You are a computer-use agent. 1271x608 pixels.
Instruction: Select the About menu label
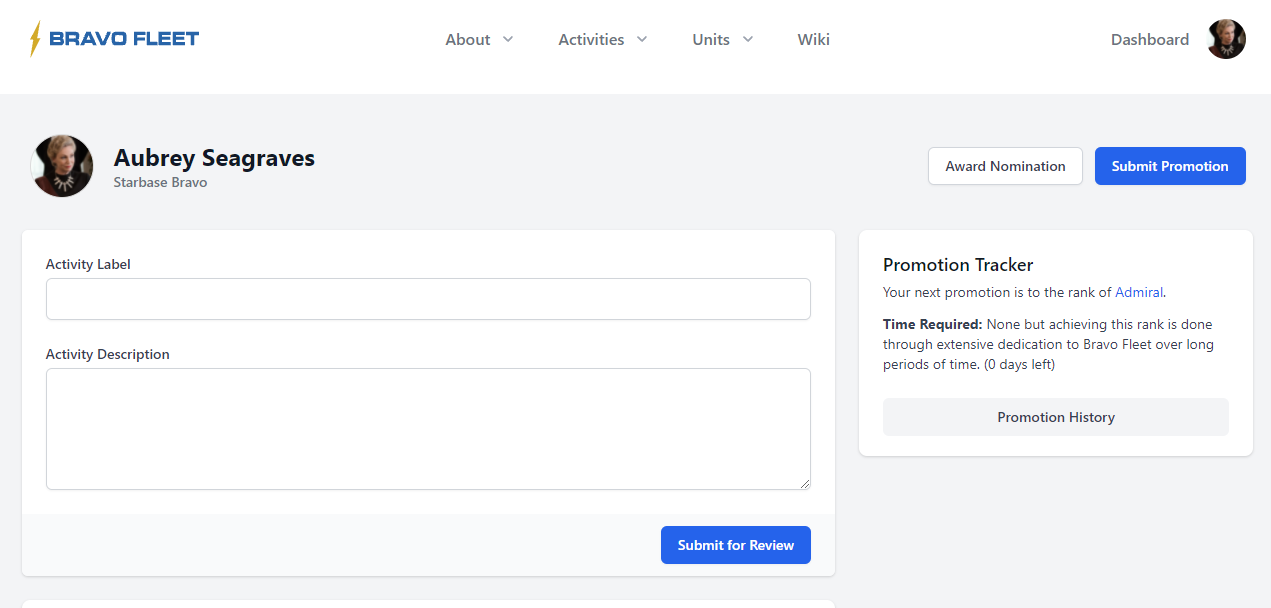pos(467,40)
